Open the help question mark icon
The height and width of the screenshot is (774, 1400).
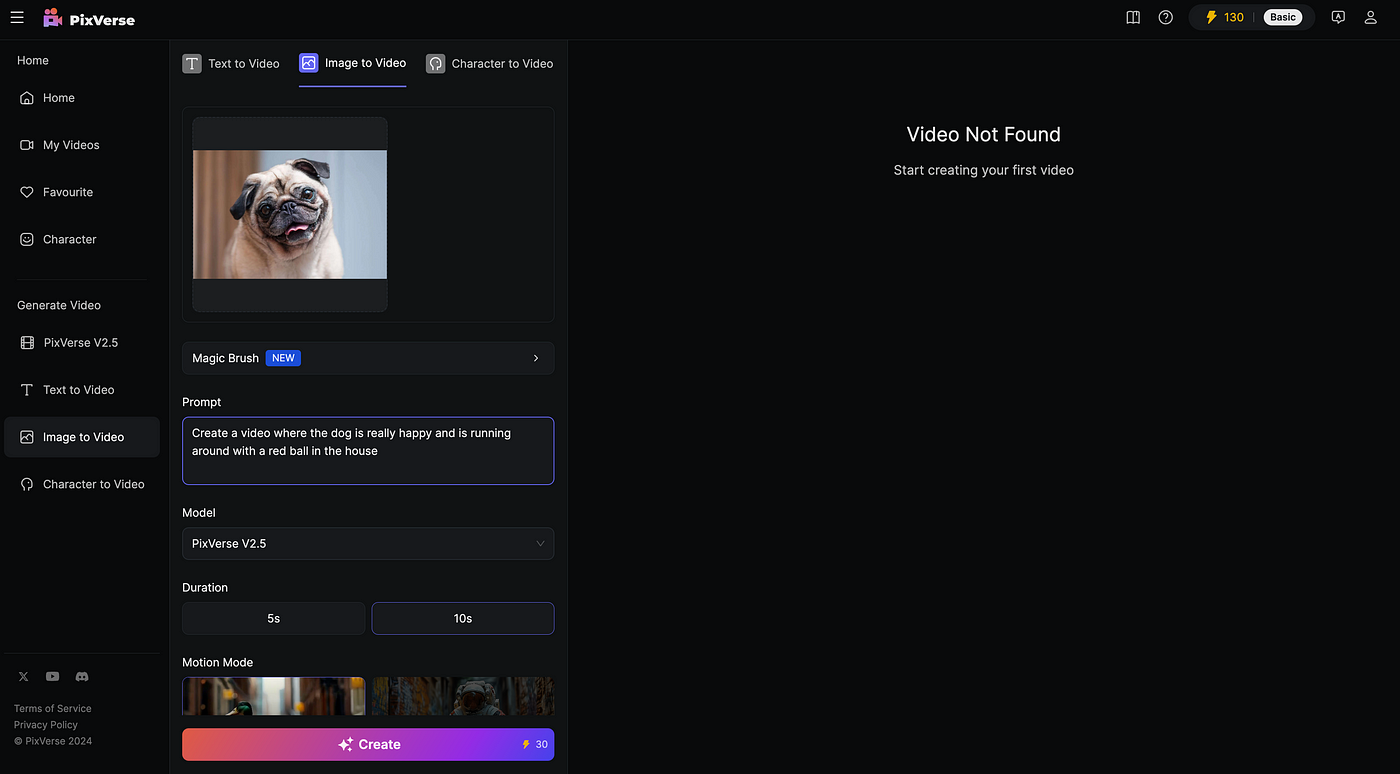[1166, 17]
